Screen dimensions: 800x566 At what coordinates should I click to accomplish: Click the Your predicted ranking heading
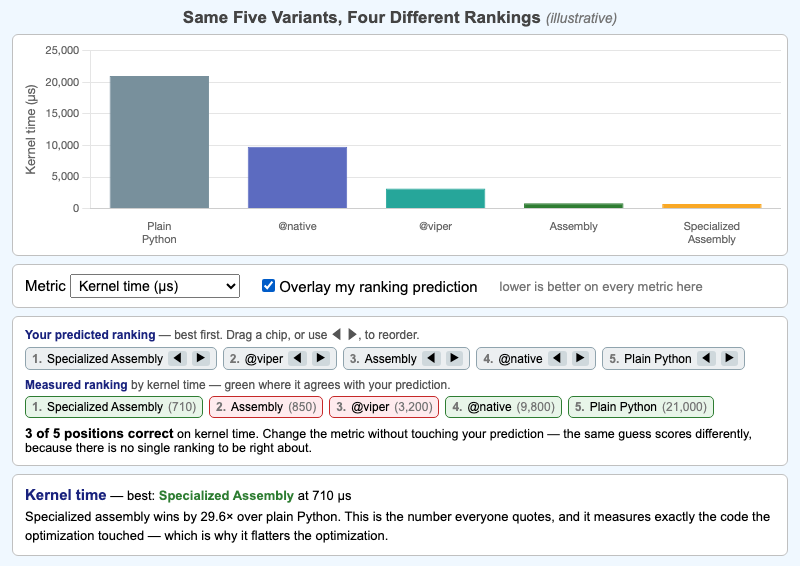coord(90,335)
